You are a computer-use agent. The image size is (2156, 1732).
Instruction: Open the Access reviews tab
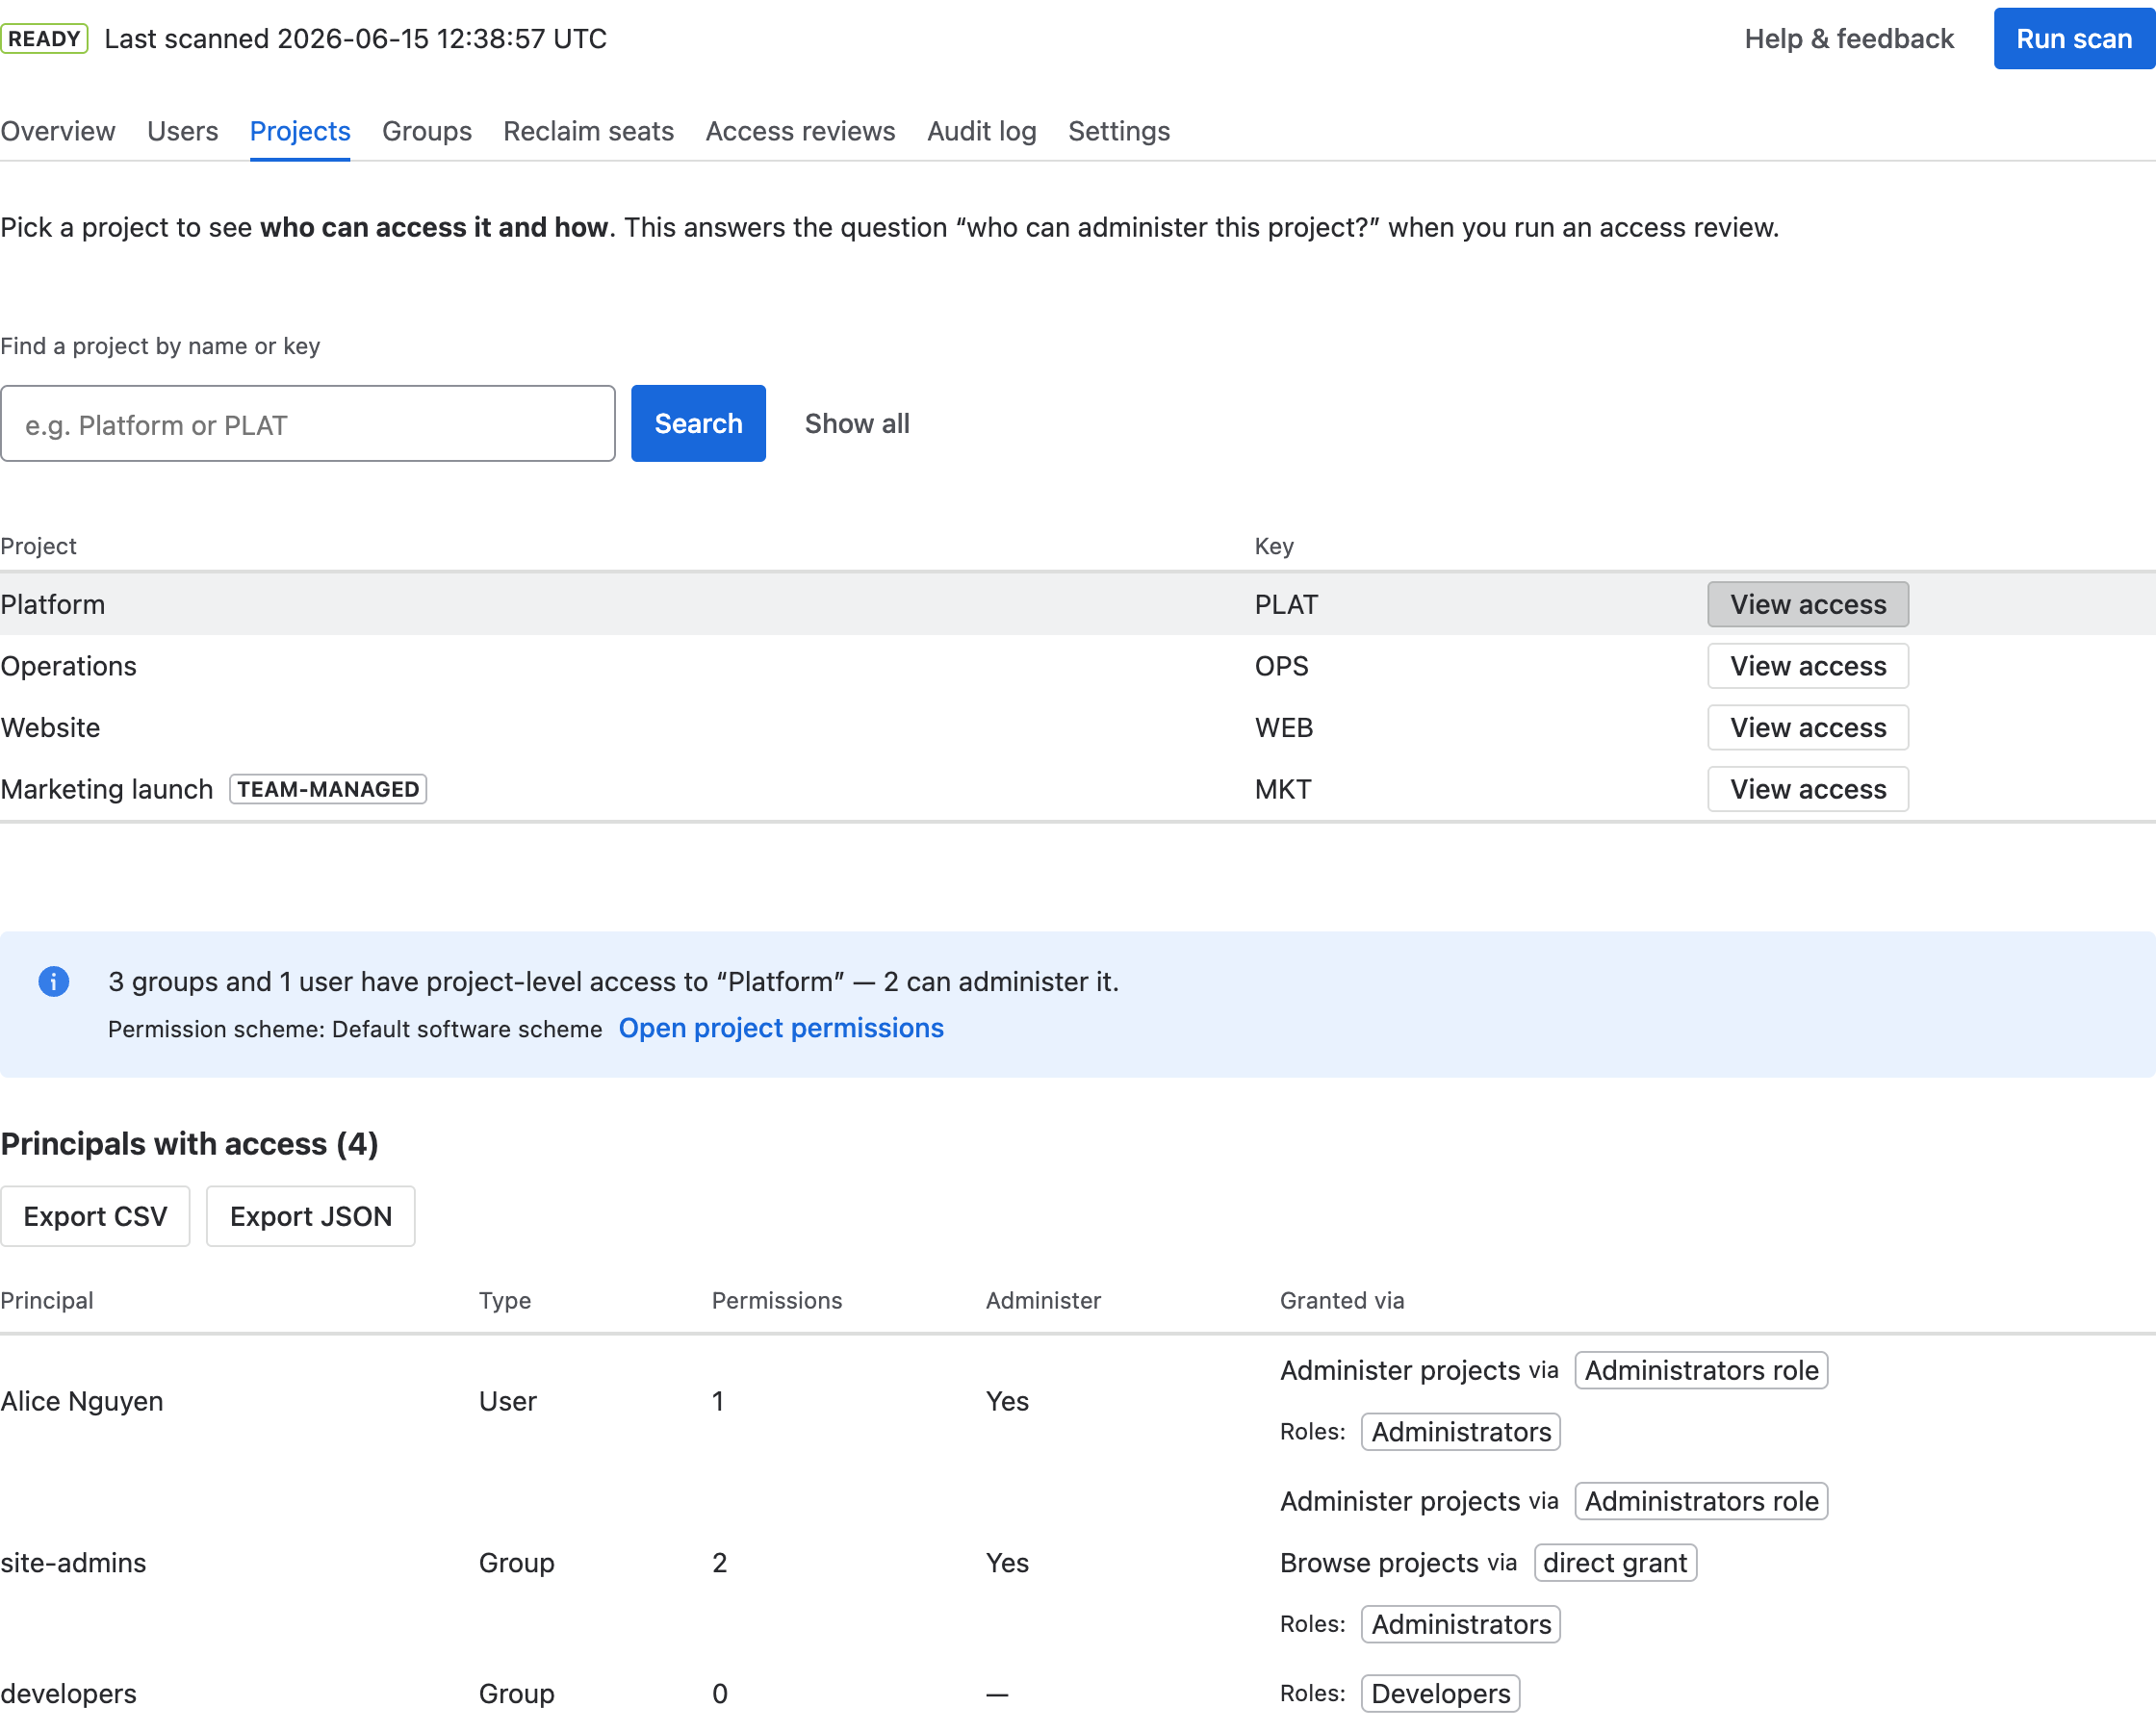[x=801, y=131]
